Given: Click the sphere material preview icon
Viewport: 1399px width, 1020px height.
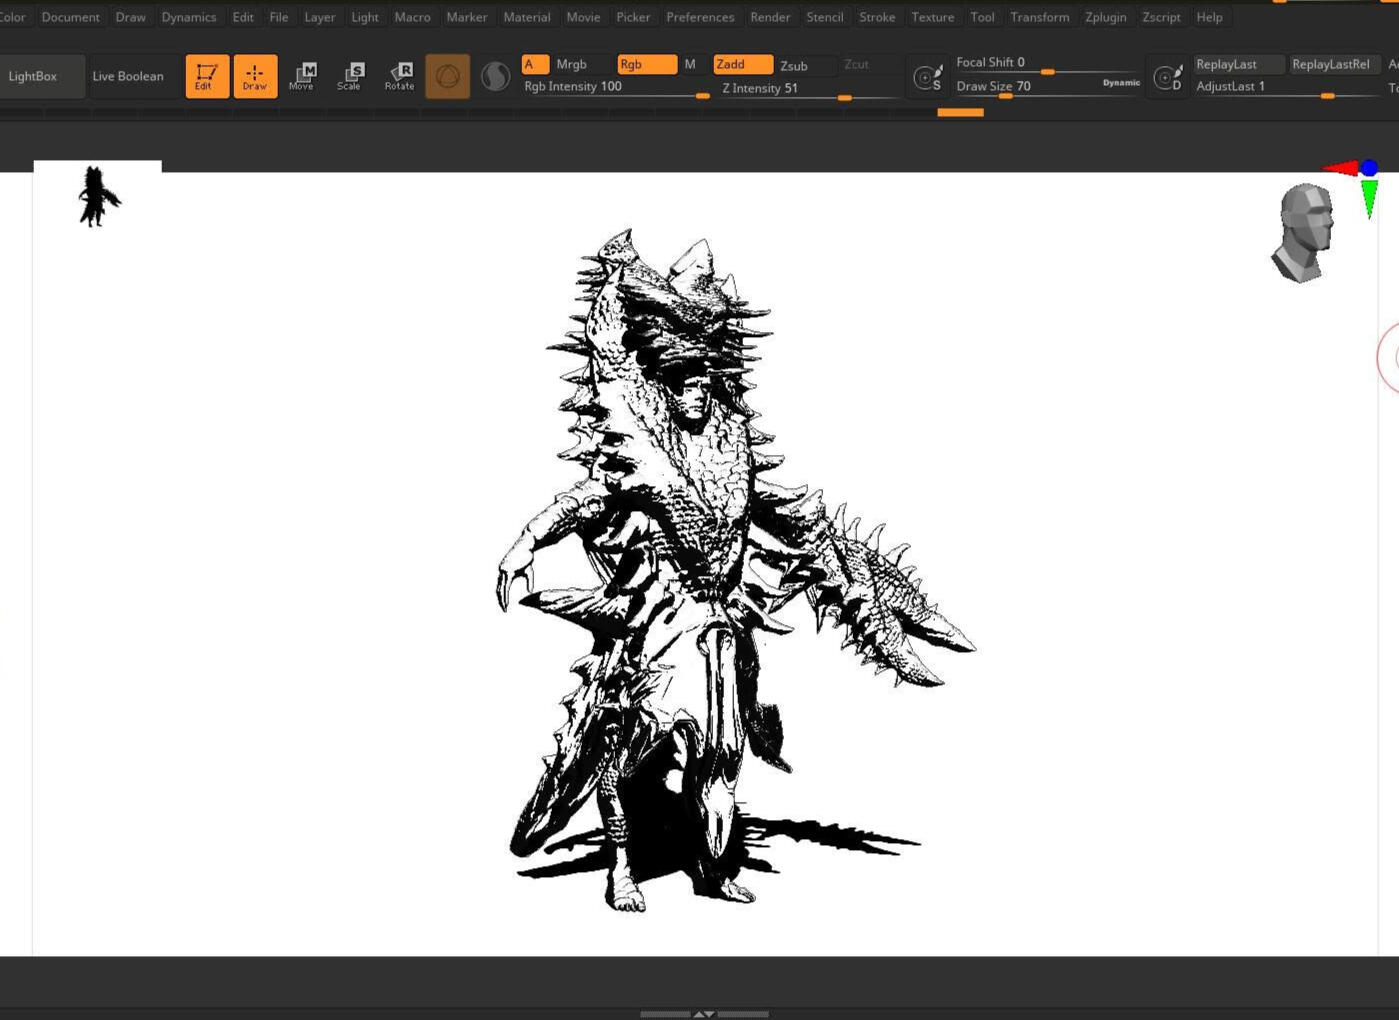Looking at the screenshot, I should coord(495,76).
